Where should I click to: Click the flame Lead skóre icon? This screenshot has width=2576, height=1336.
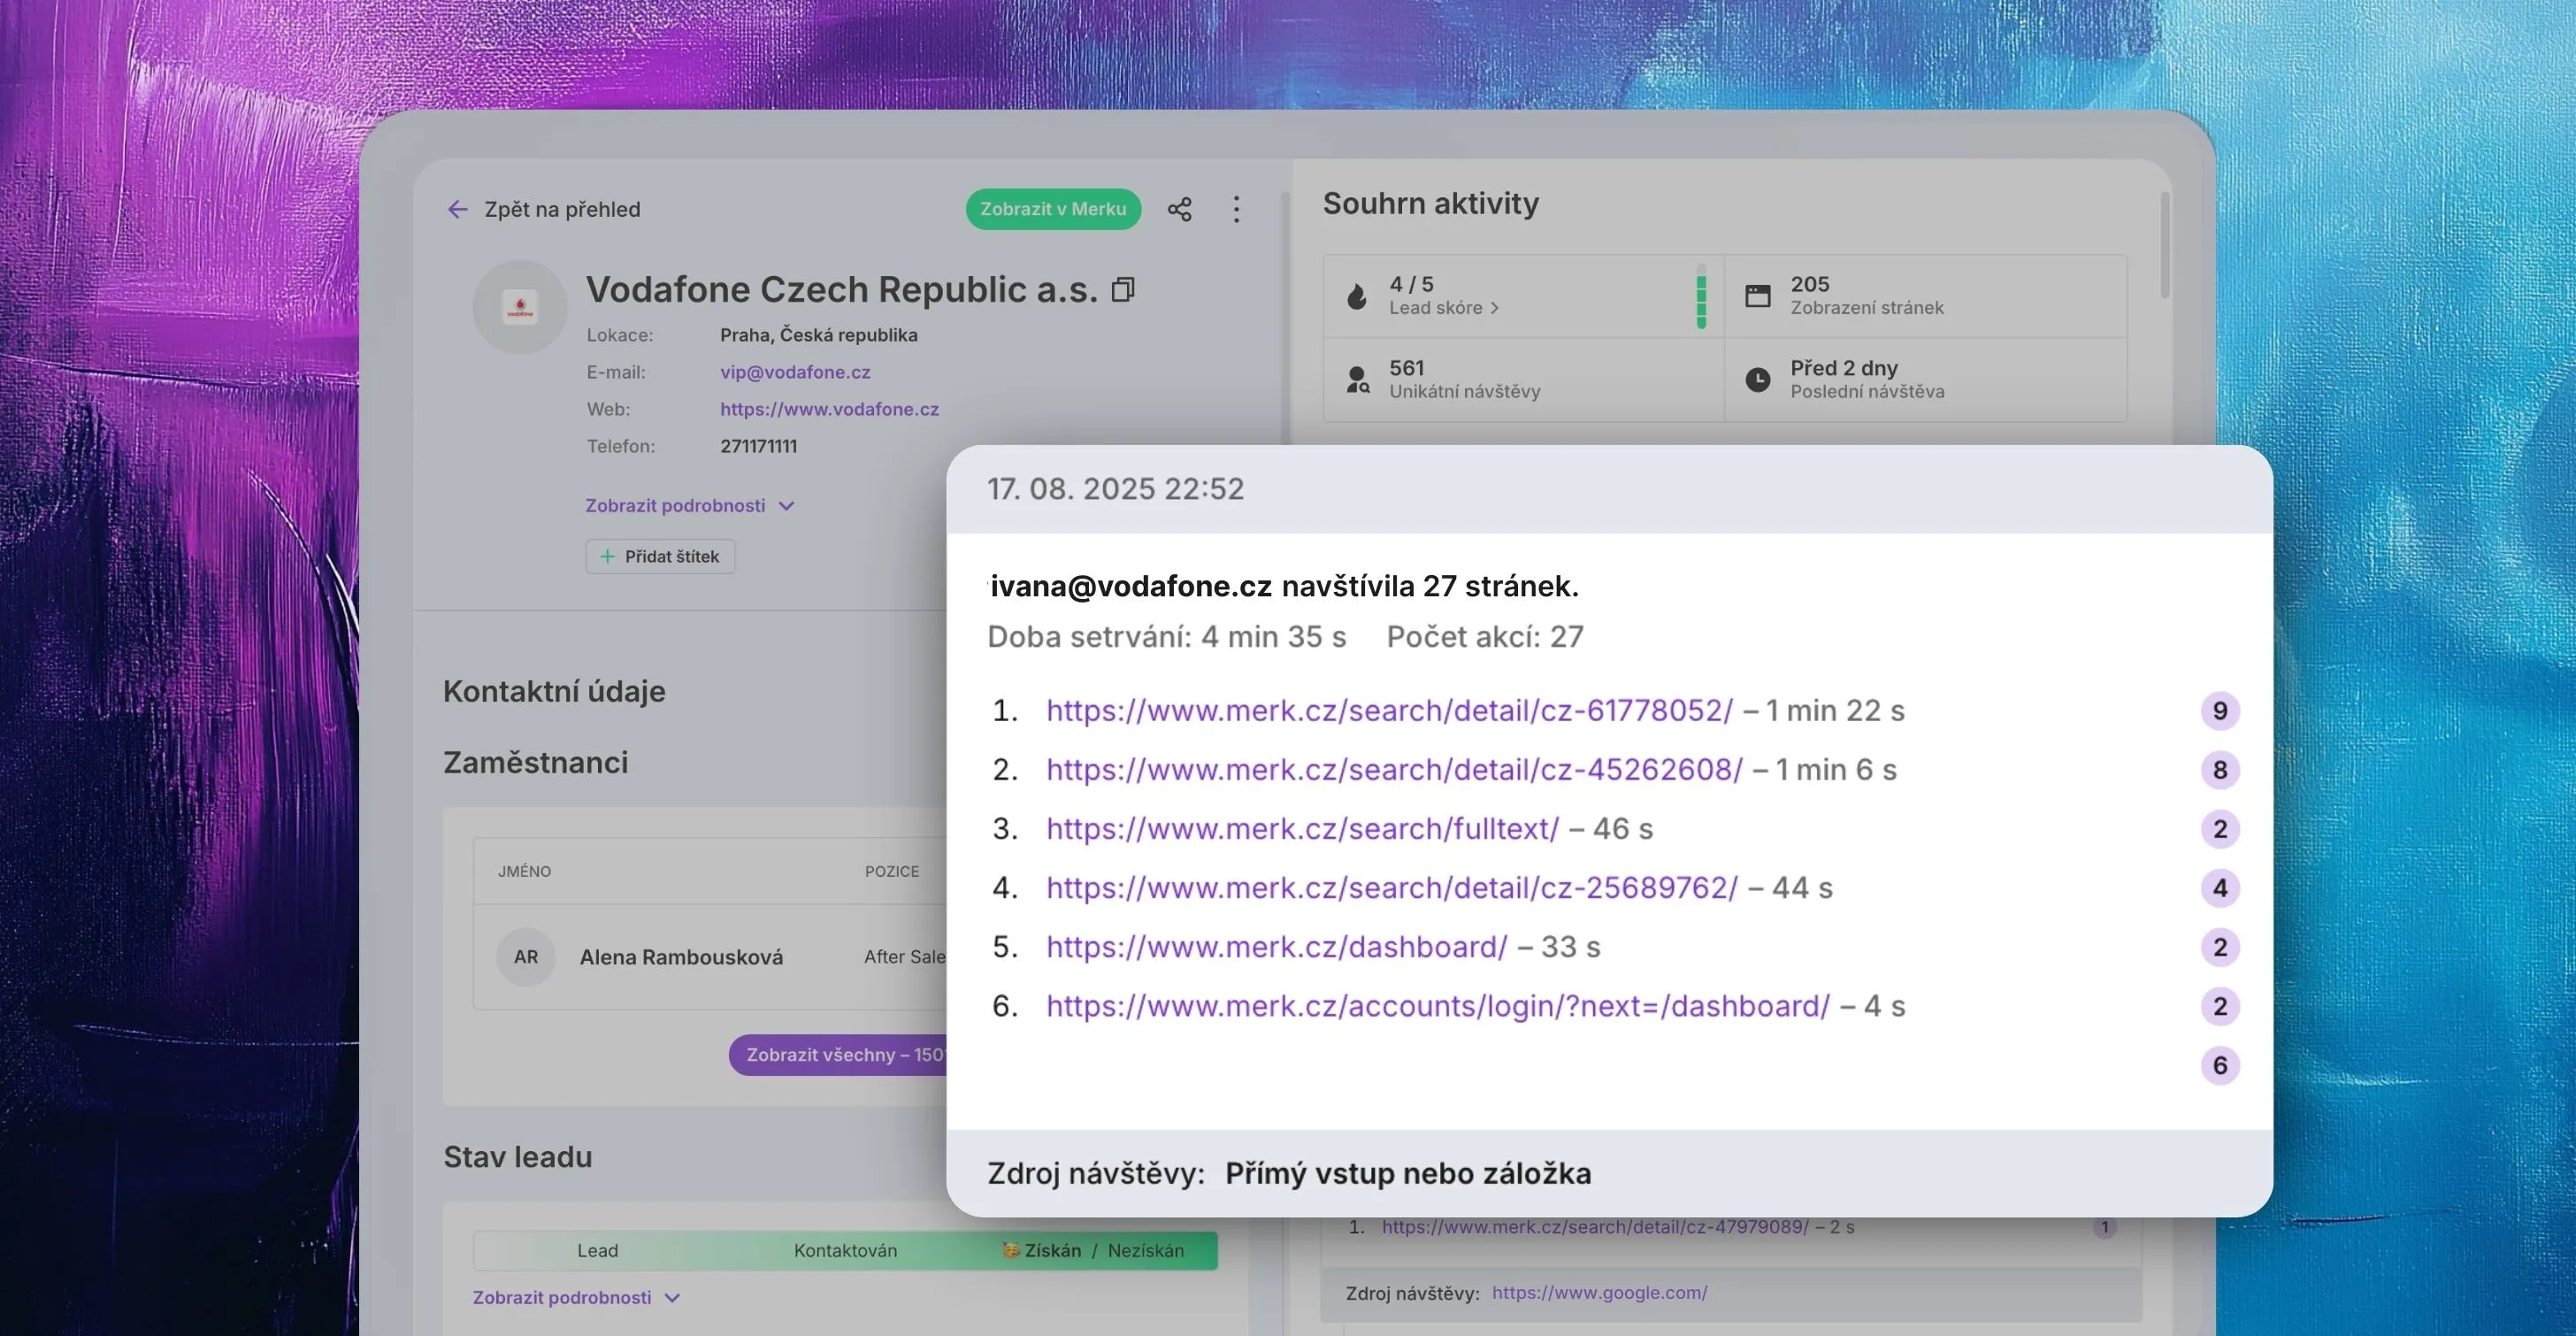coord(1357,296)
